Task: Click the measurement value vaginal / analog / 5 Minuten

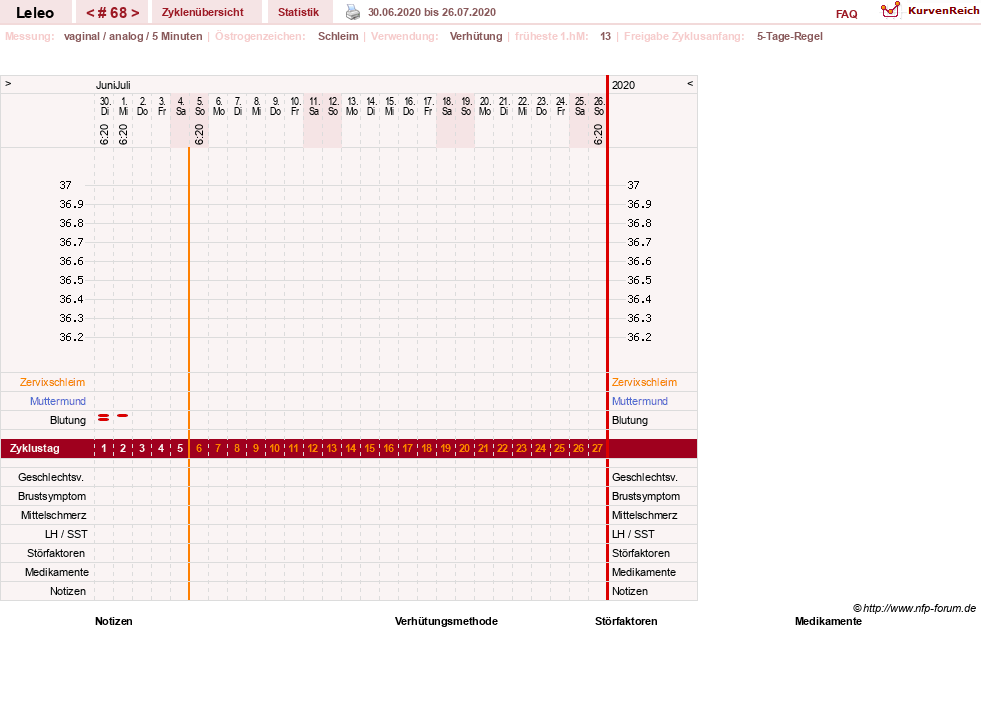Action: pyautogui.click(x=133, y=36)
